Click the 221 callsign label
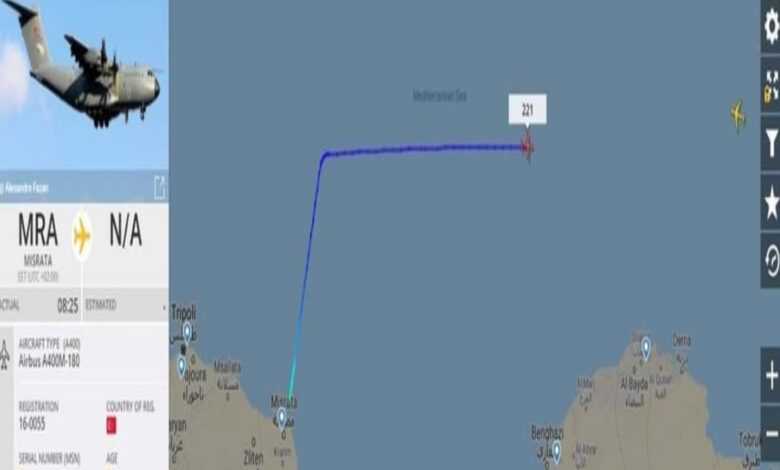The image size is (780, 470). click(x=527, y=109)
